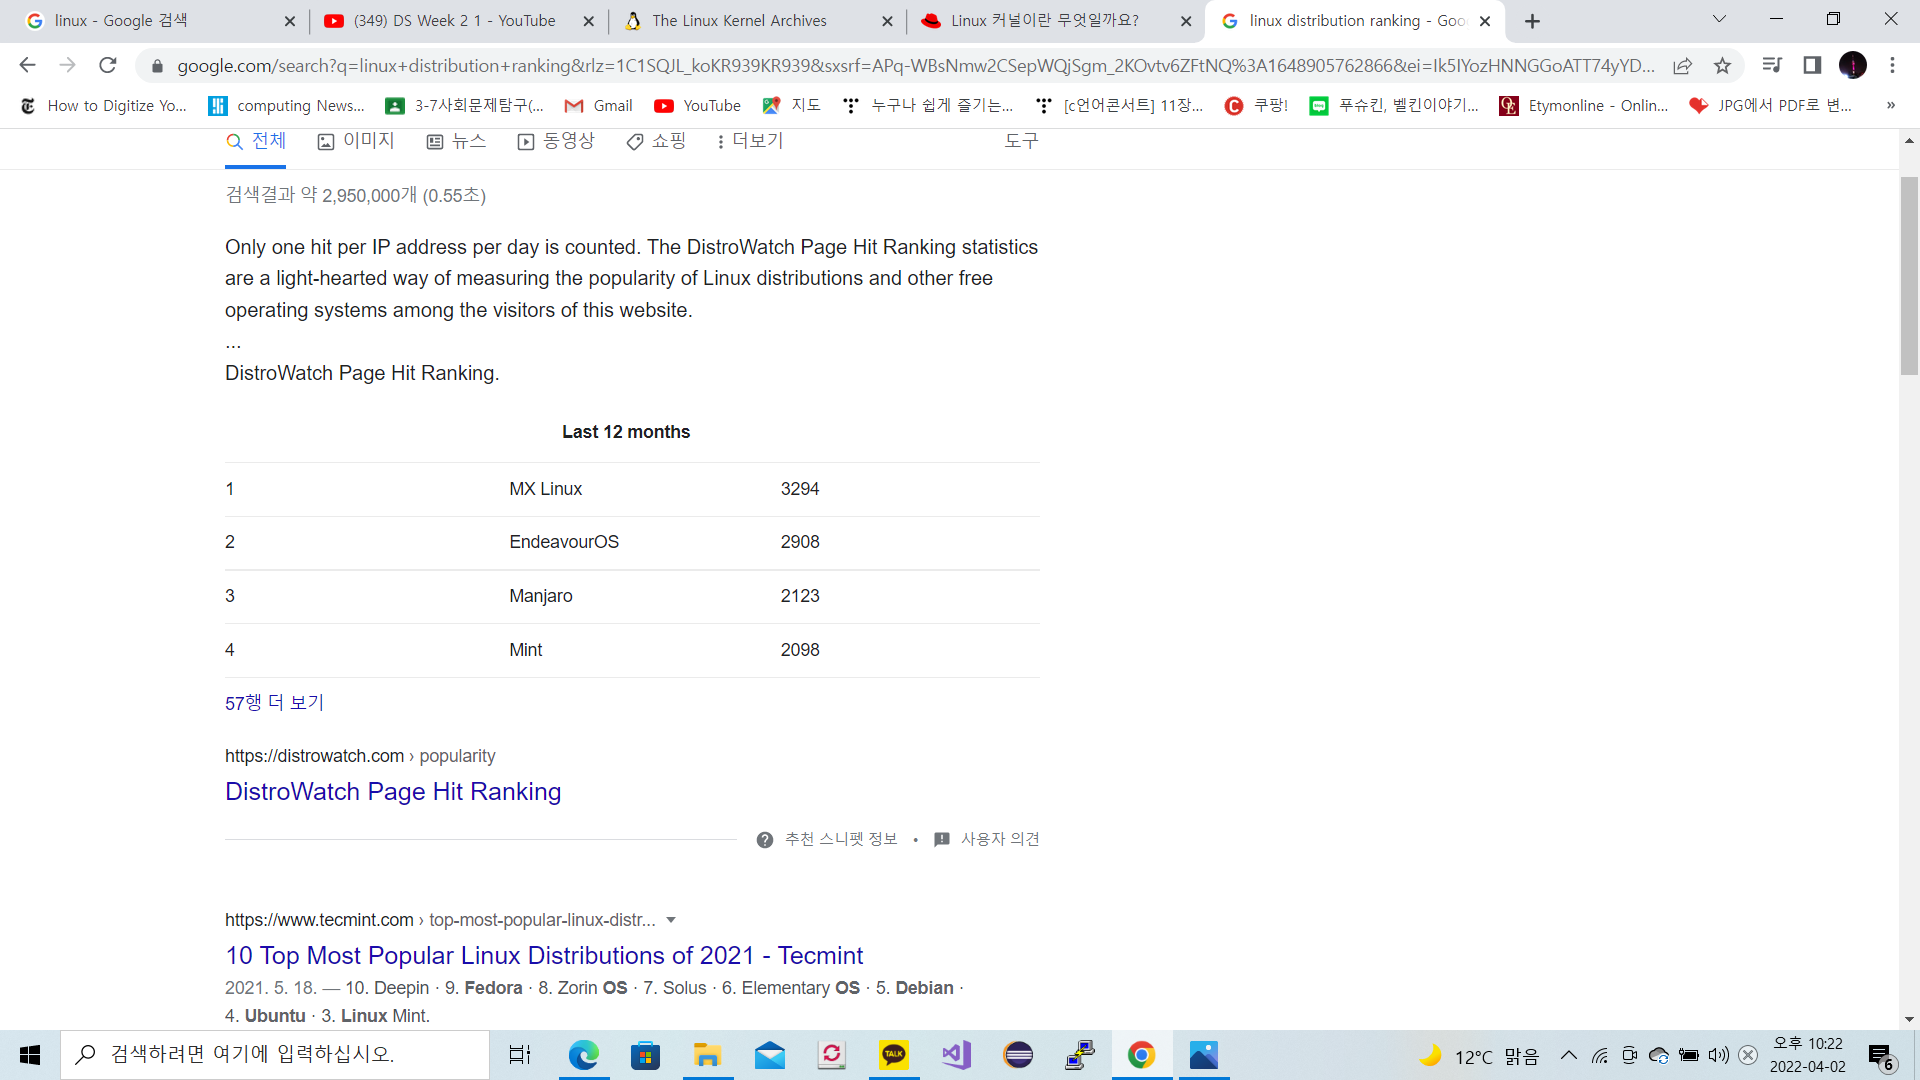Open Eclipse IDE from taskbar
The image size is (1920, 1080).
[1018, 1055]
